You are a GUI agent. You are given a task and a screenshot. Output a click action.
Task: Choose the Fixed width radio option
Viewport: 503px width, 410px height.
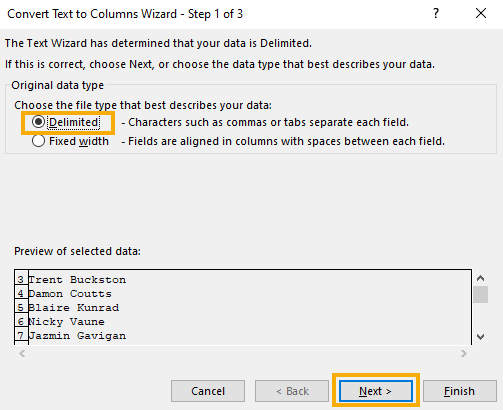click(38, 141)
